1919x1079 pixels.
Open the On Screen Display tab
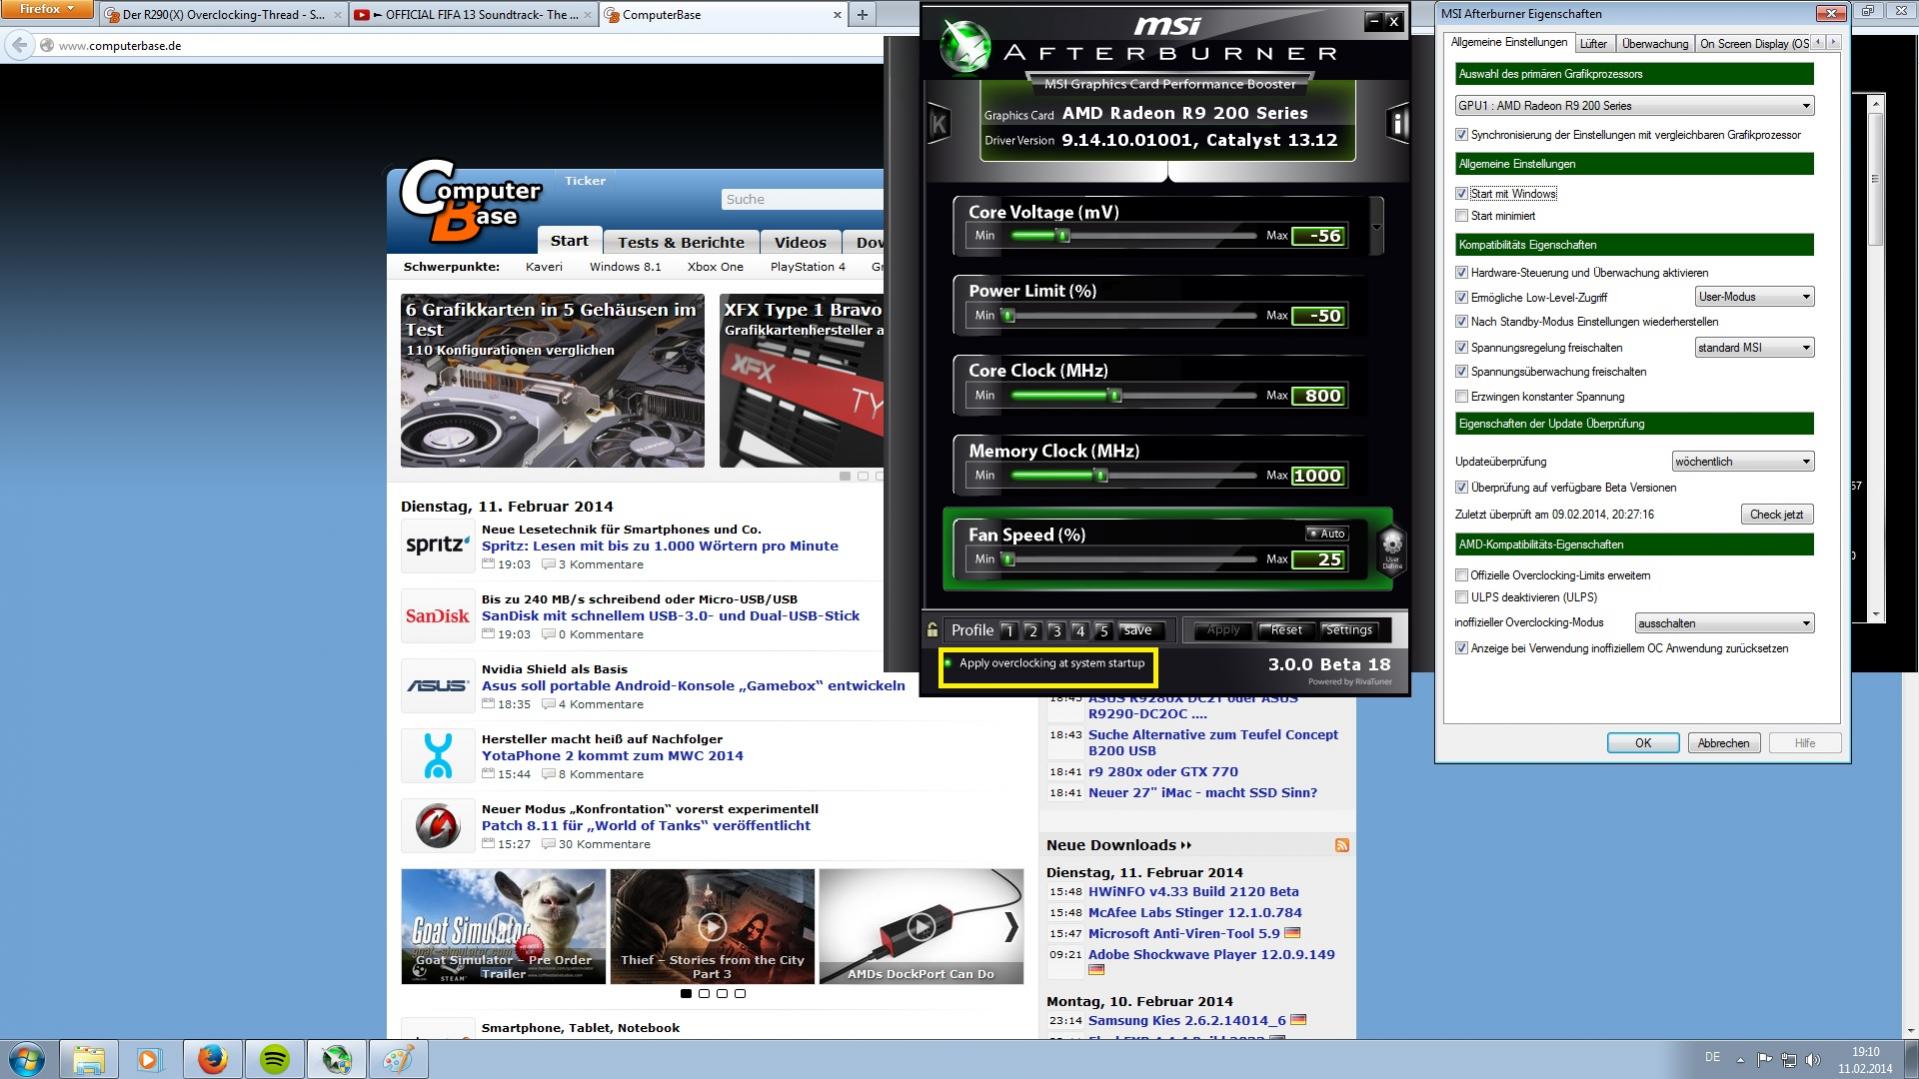point(1753,44)
